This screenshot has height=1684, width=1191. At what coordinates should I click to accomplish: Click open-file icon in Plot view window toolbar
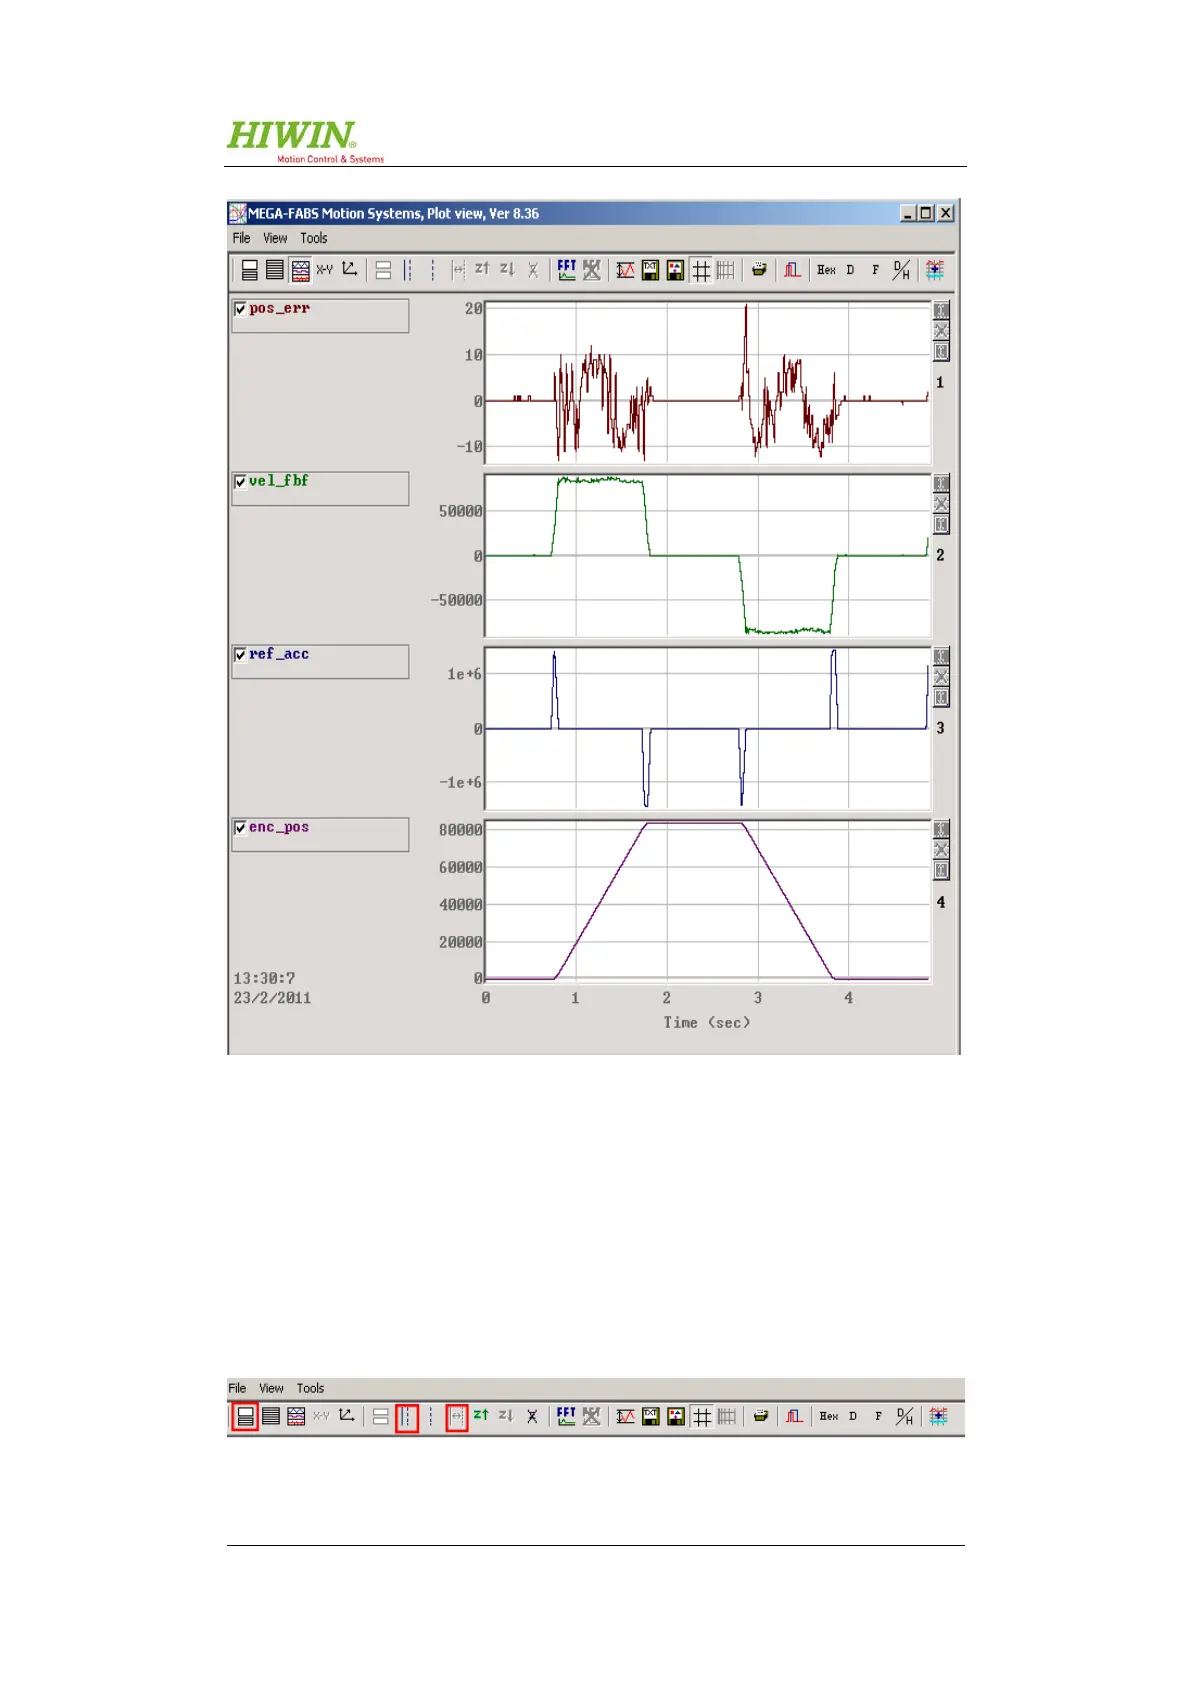tap(760, 270)
